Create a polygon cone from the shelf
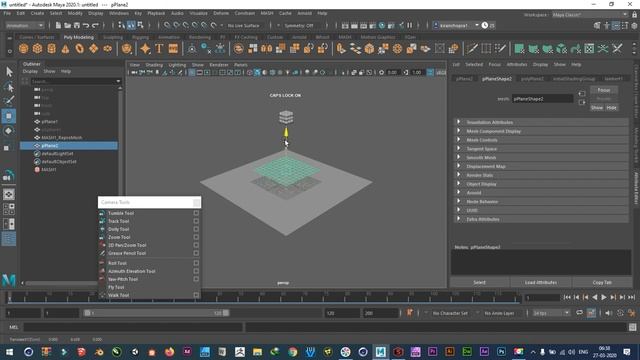 tap(65, 49)
